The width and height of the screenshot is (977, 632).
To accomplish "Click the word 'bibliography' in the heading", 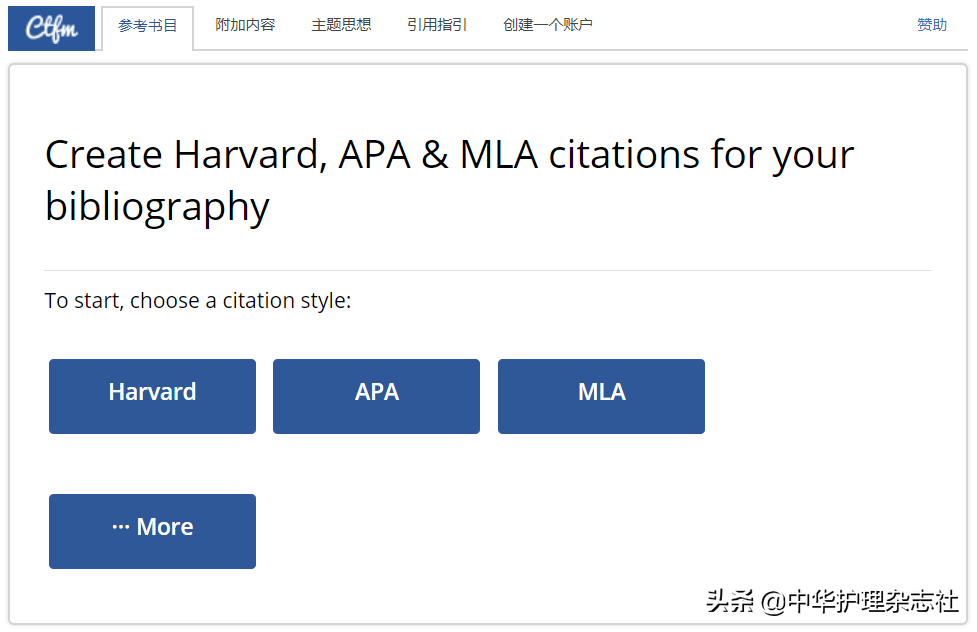I will pos(157,207).
